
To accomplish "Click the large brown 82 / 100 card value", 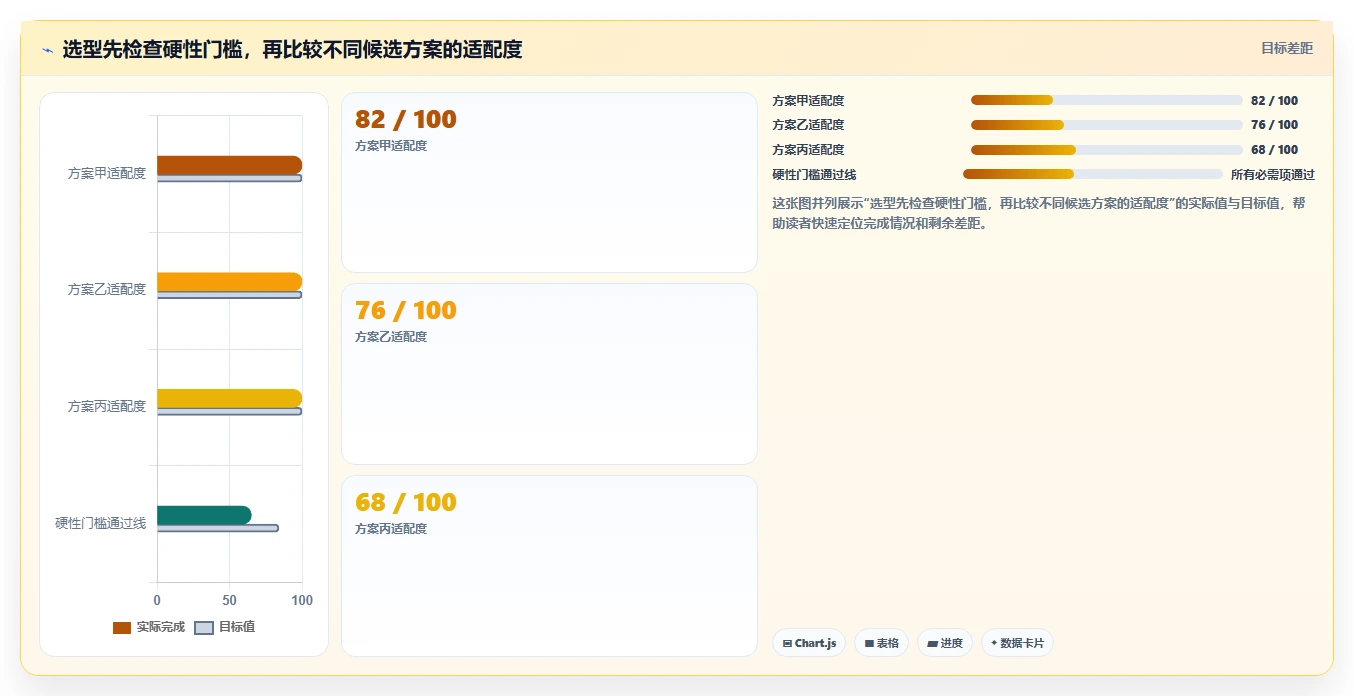I will [x=405, y=119].
